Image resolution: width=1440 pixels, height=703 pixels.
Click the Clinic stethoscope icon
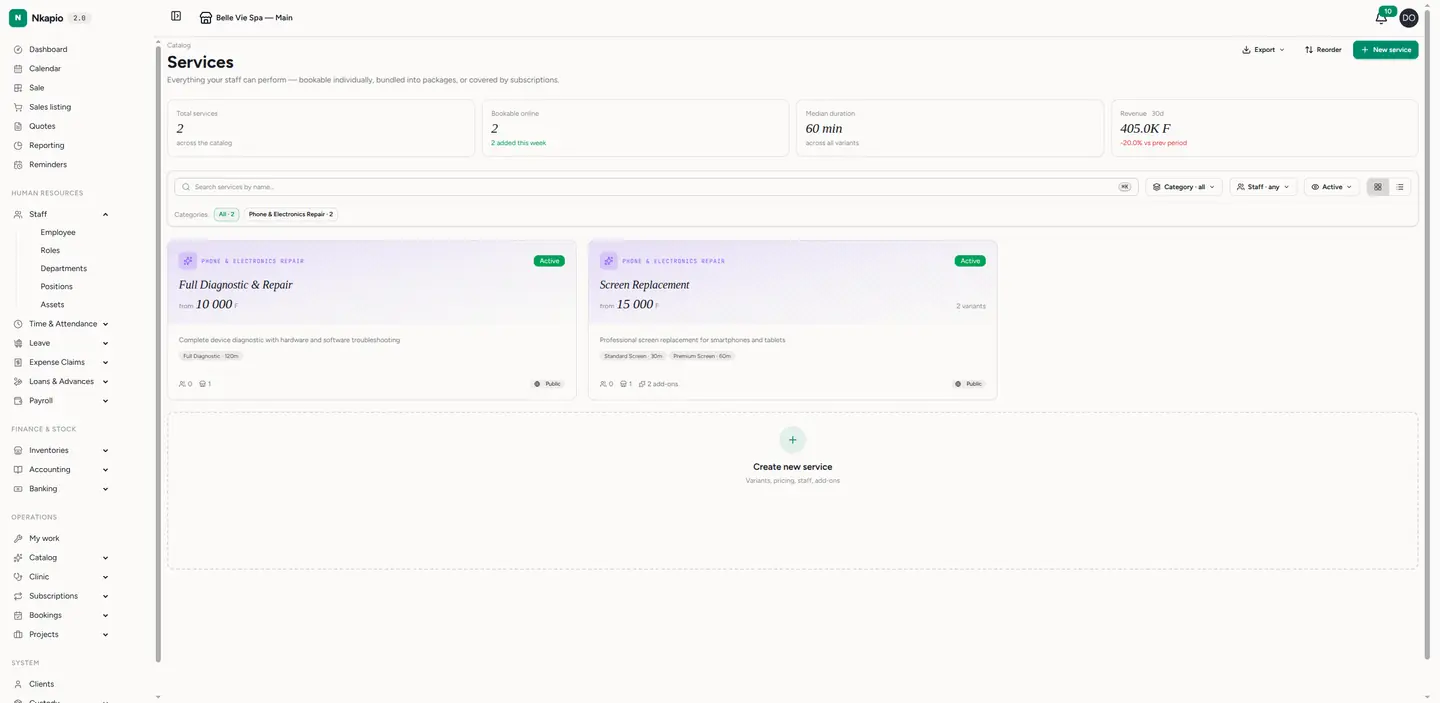click(x=18, y=577)
